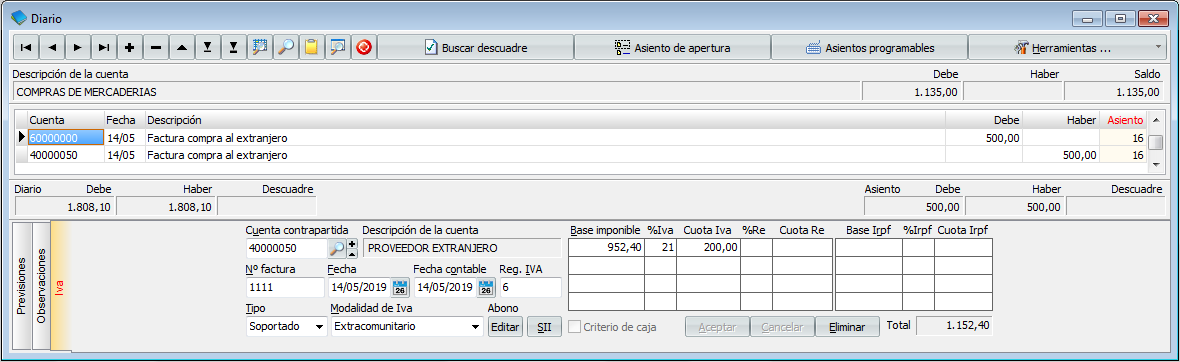This screenshot has width=1180, height=362.
Task: Click the red cancel circle icon
Action: 364,47
